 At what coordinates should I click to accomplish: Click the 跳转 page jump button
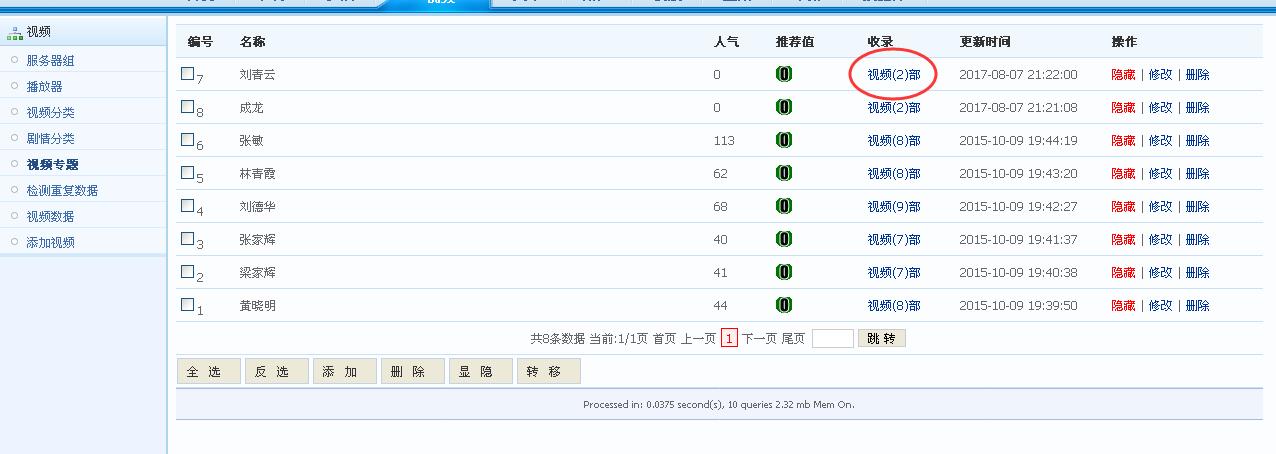[881, 339]
